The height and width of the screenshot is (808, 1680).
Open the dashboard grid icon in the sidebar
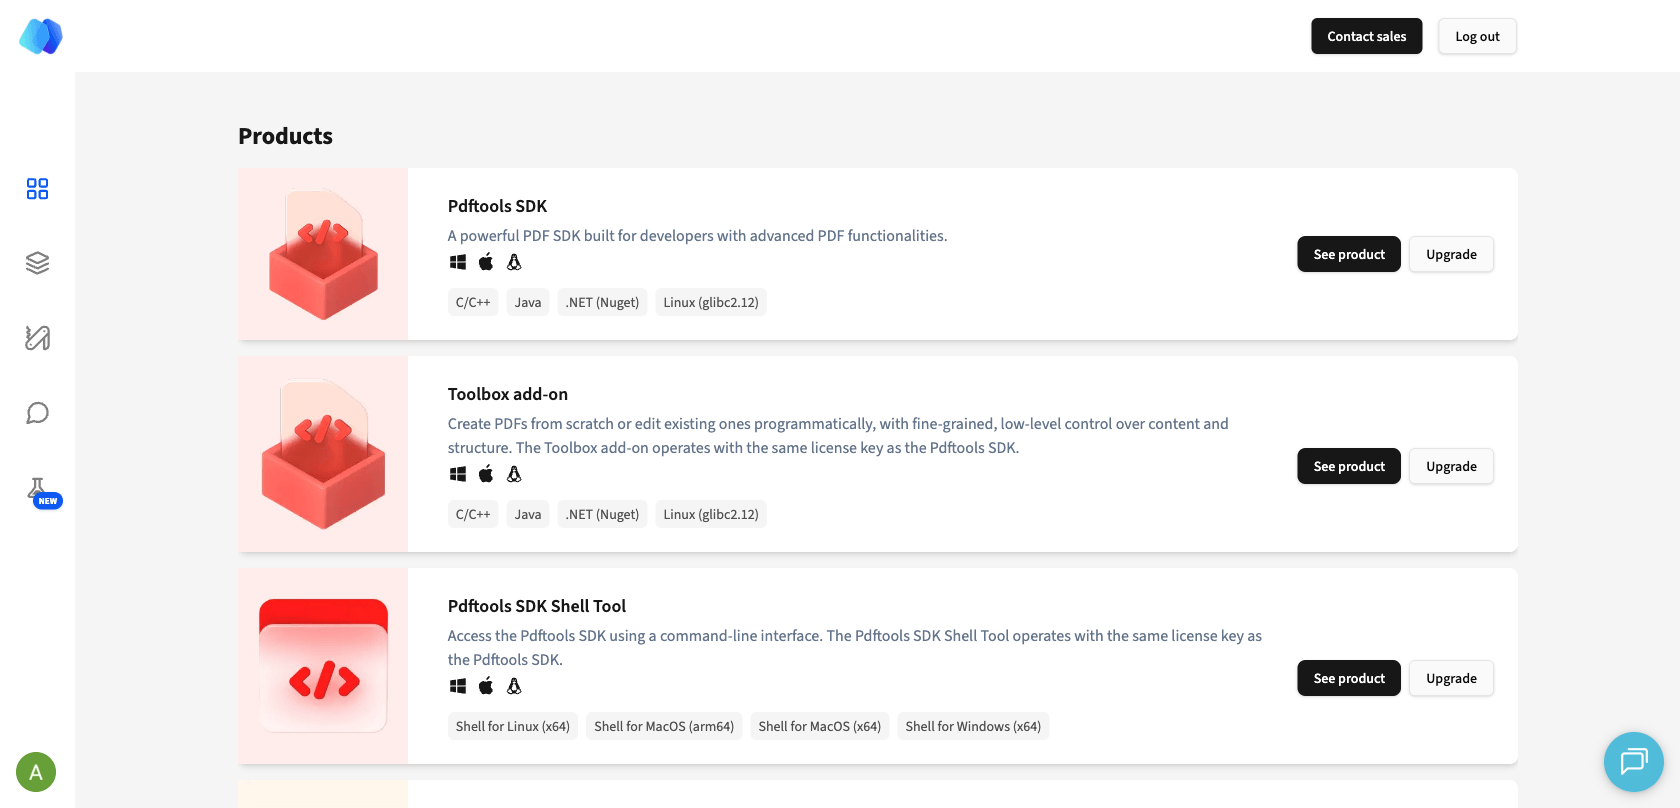click(x=37, y=189)
